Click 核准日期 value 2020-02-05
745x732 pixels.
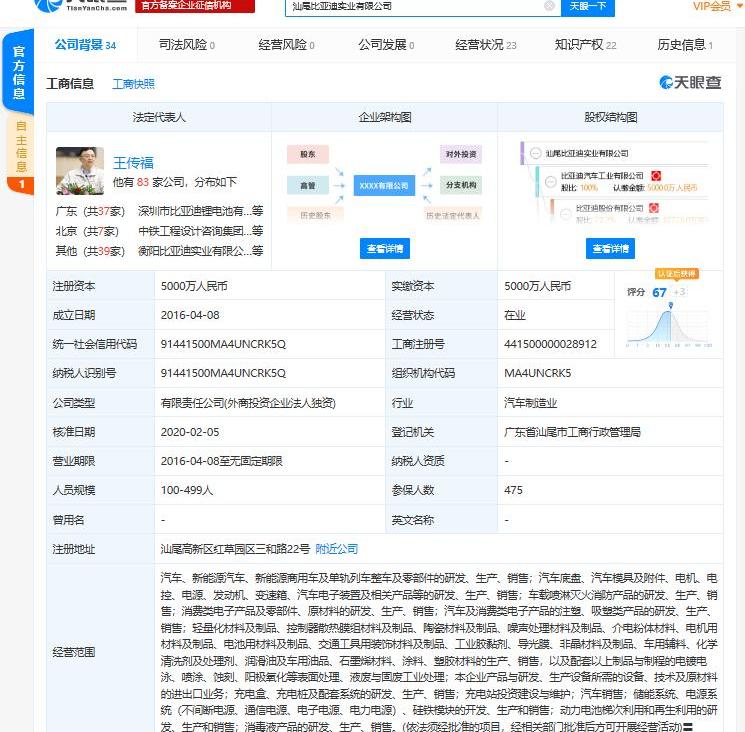pyautogui.click(x=190, y=432)
